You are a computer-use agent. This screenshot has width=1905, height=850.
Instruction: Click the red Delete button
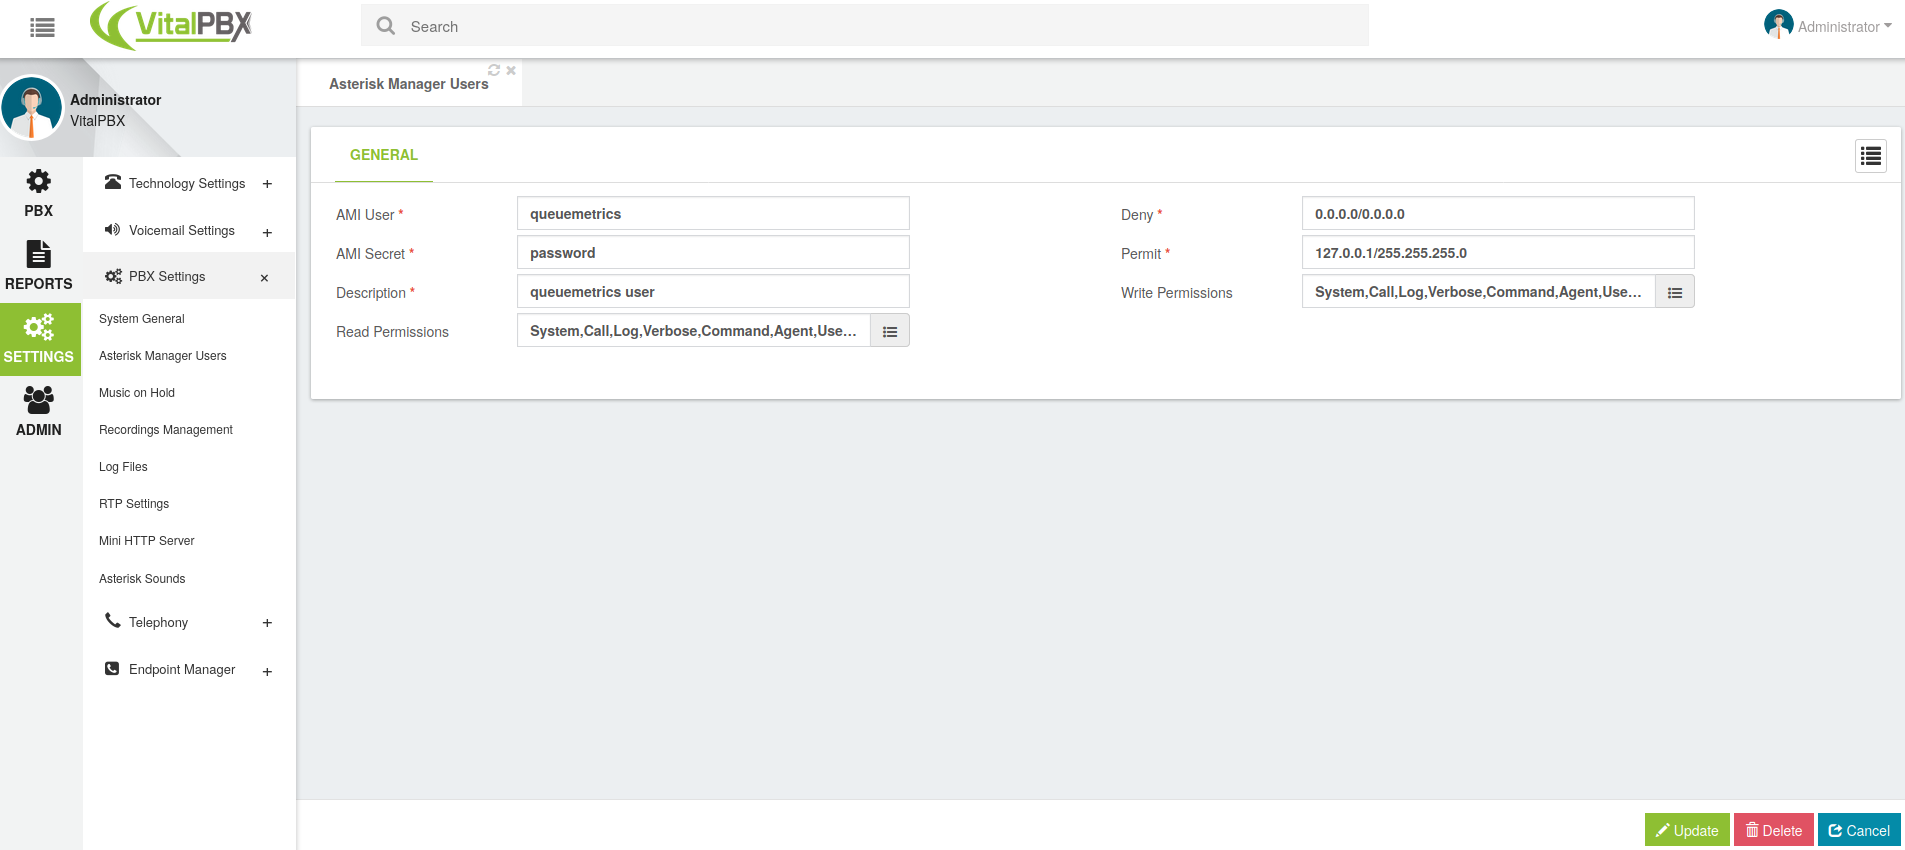click(x=1773, y=830)
